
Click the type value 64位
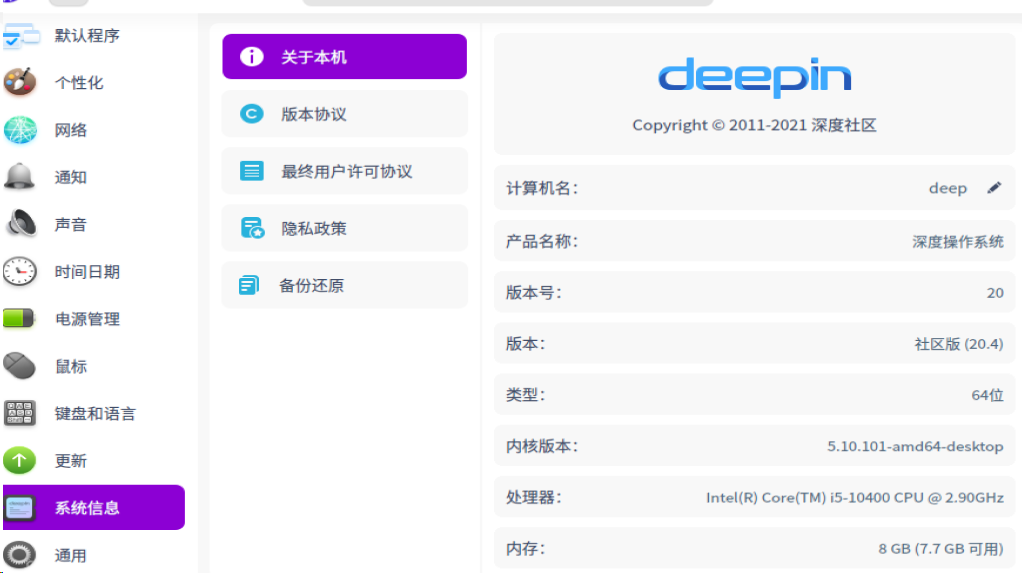click(x=987, y=395)
